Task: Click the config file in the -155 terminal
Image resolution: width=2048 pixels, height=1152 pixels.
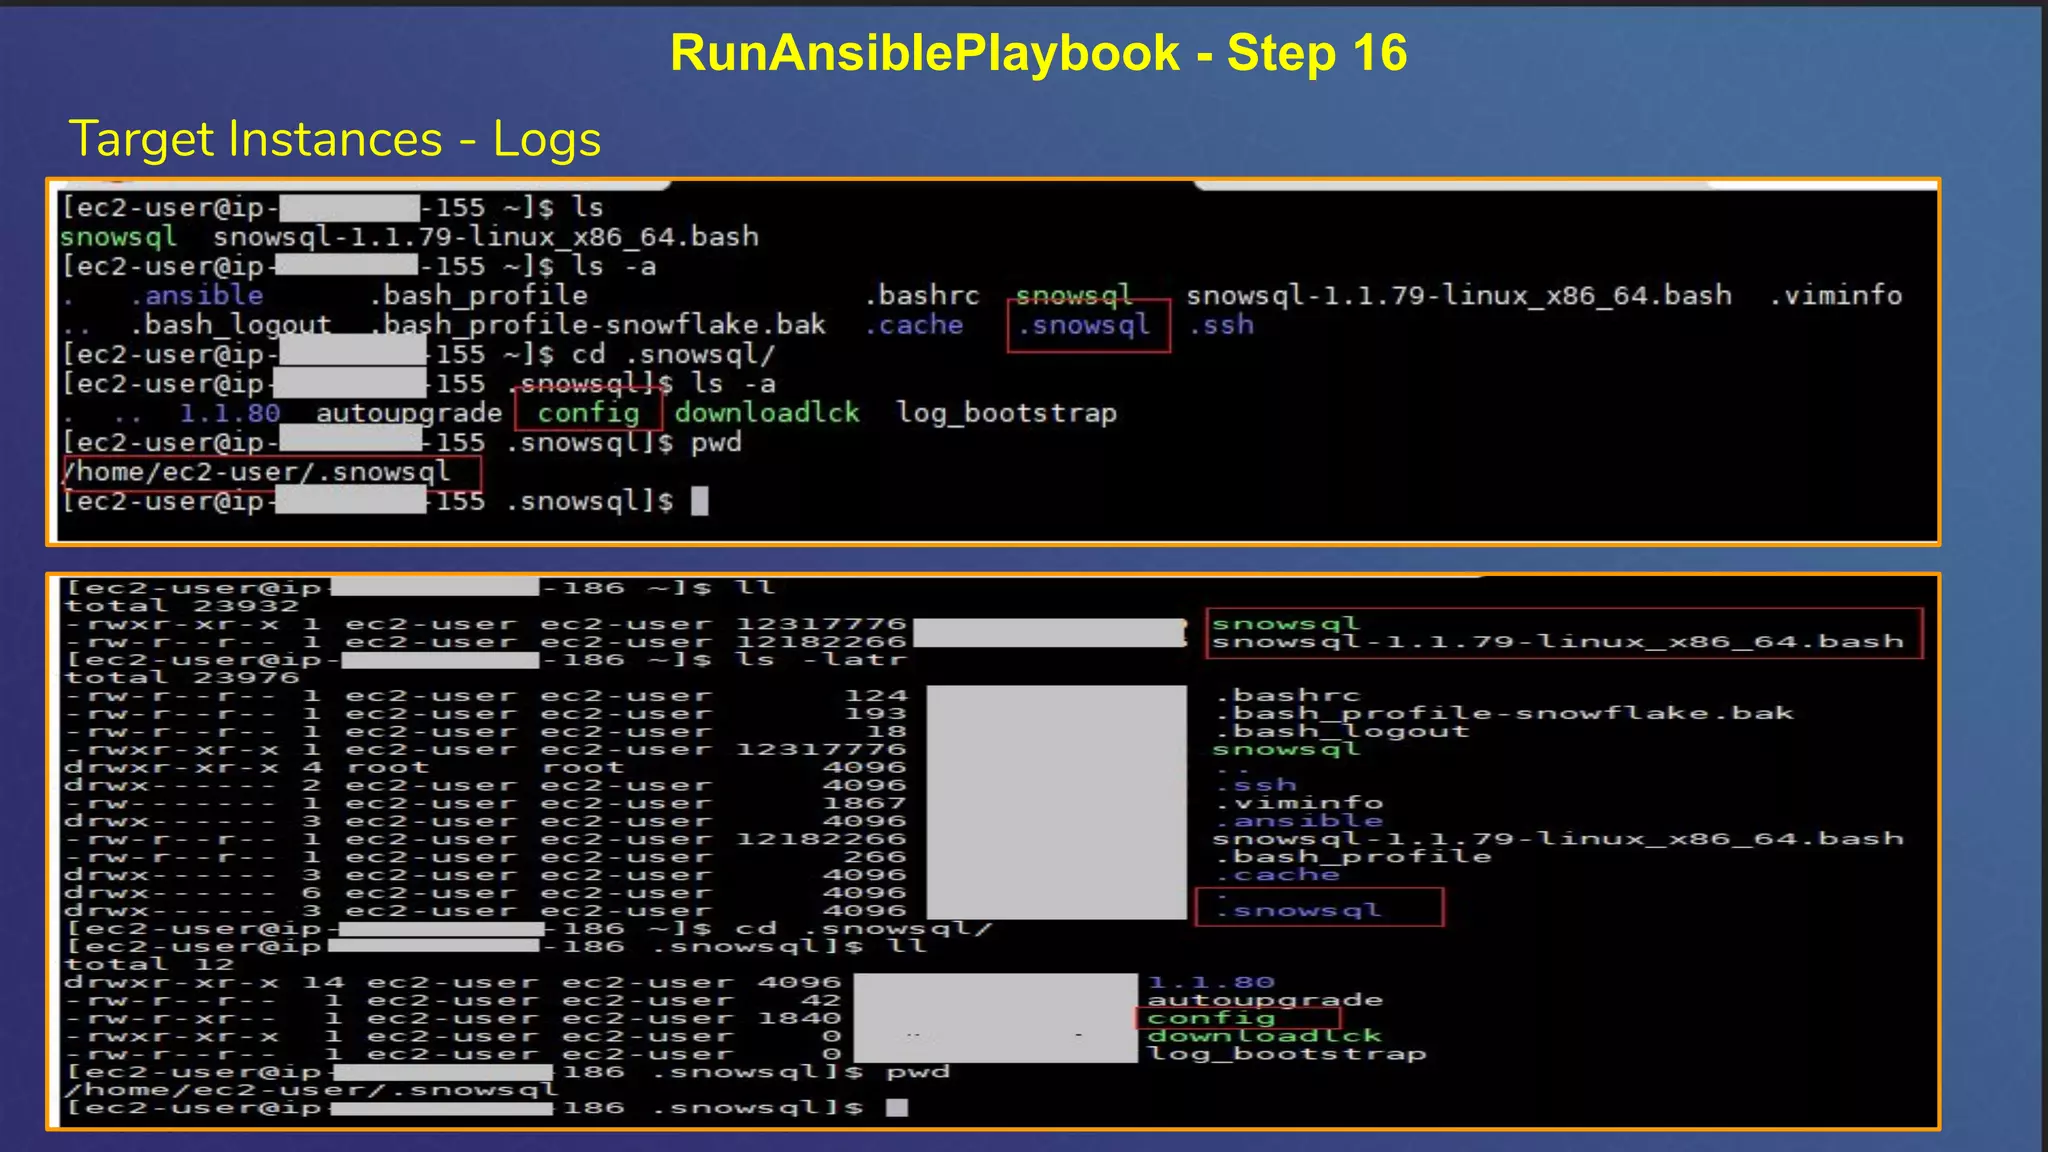Action: click(x=588, y=413)
